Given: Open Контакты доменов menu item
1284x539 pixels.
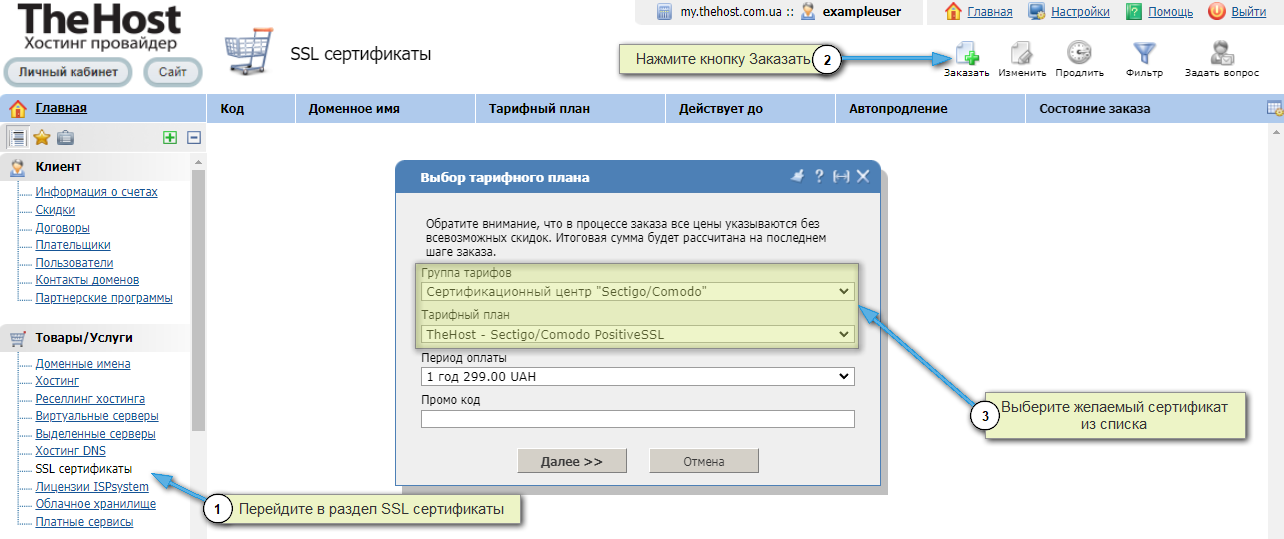Looking at the screenshot, I should click(87, 280).
